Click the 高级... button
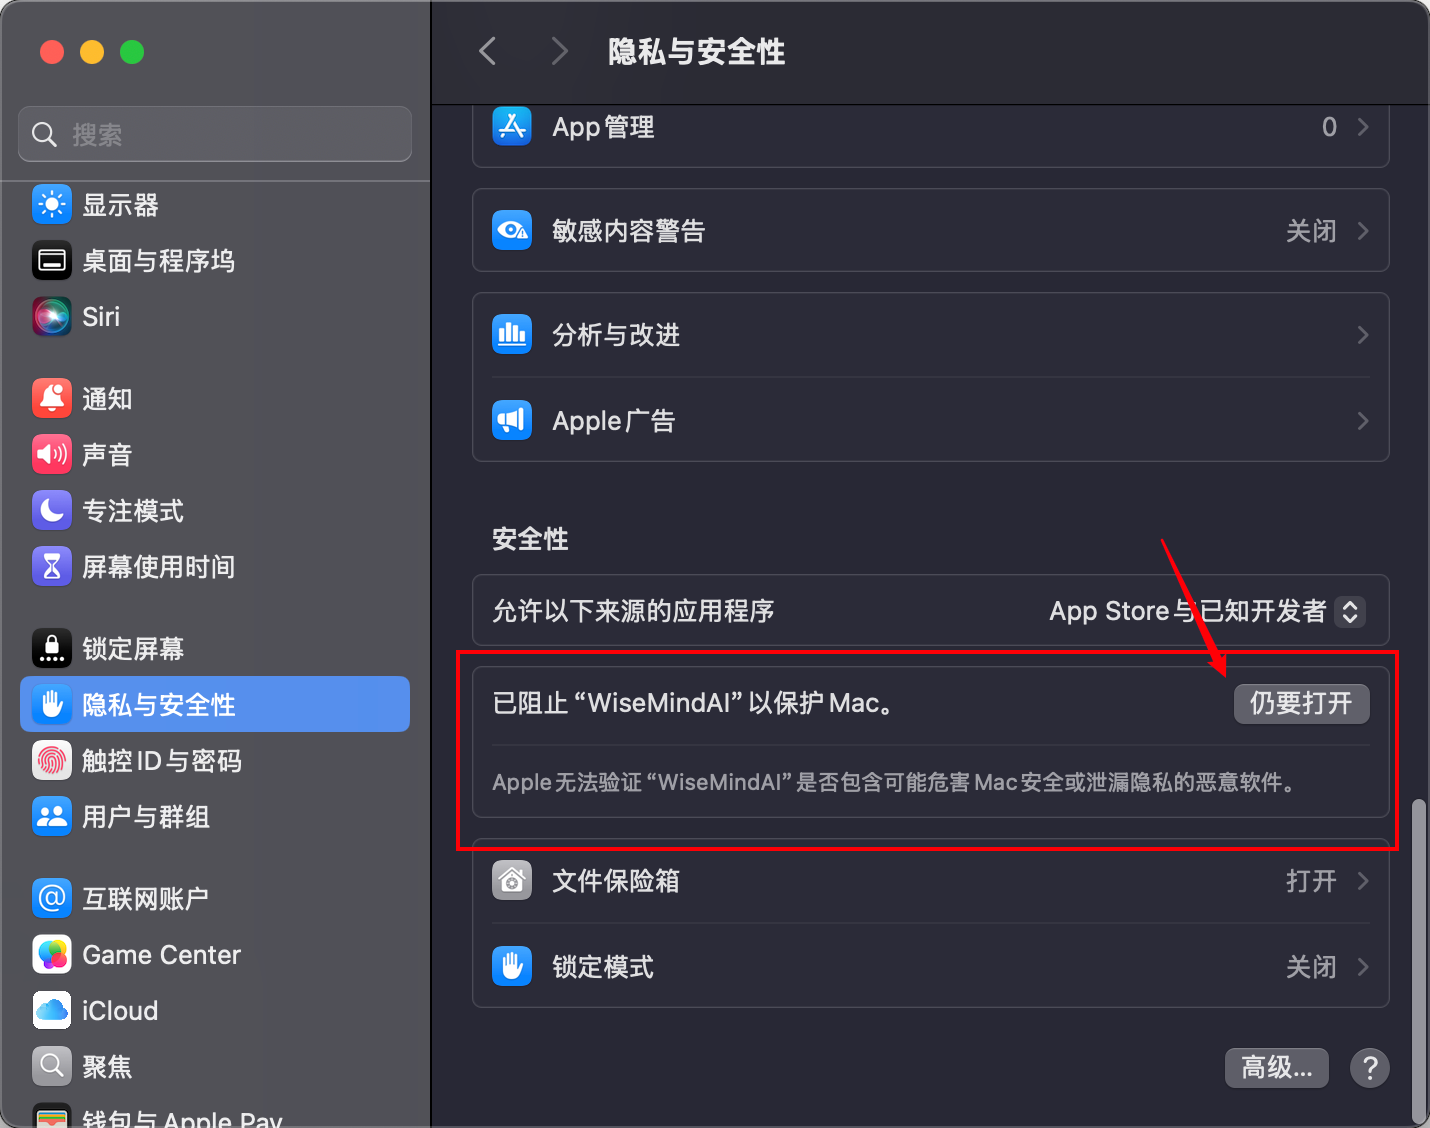The height and width of the screenshot is (1128, 1430). 1276,1067
